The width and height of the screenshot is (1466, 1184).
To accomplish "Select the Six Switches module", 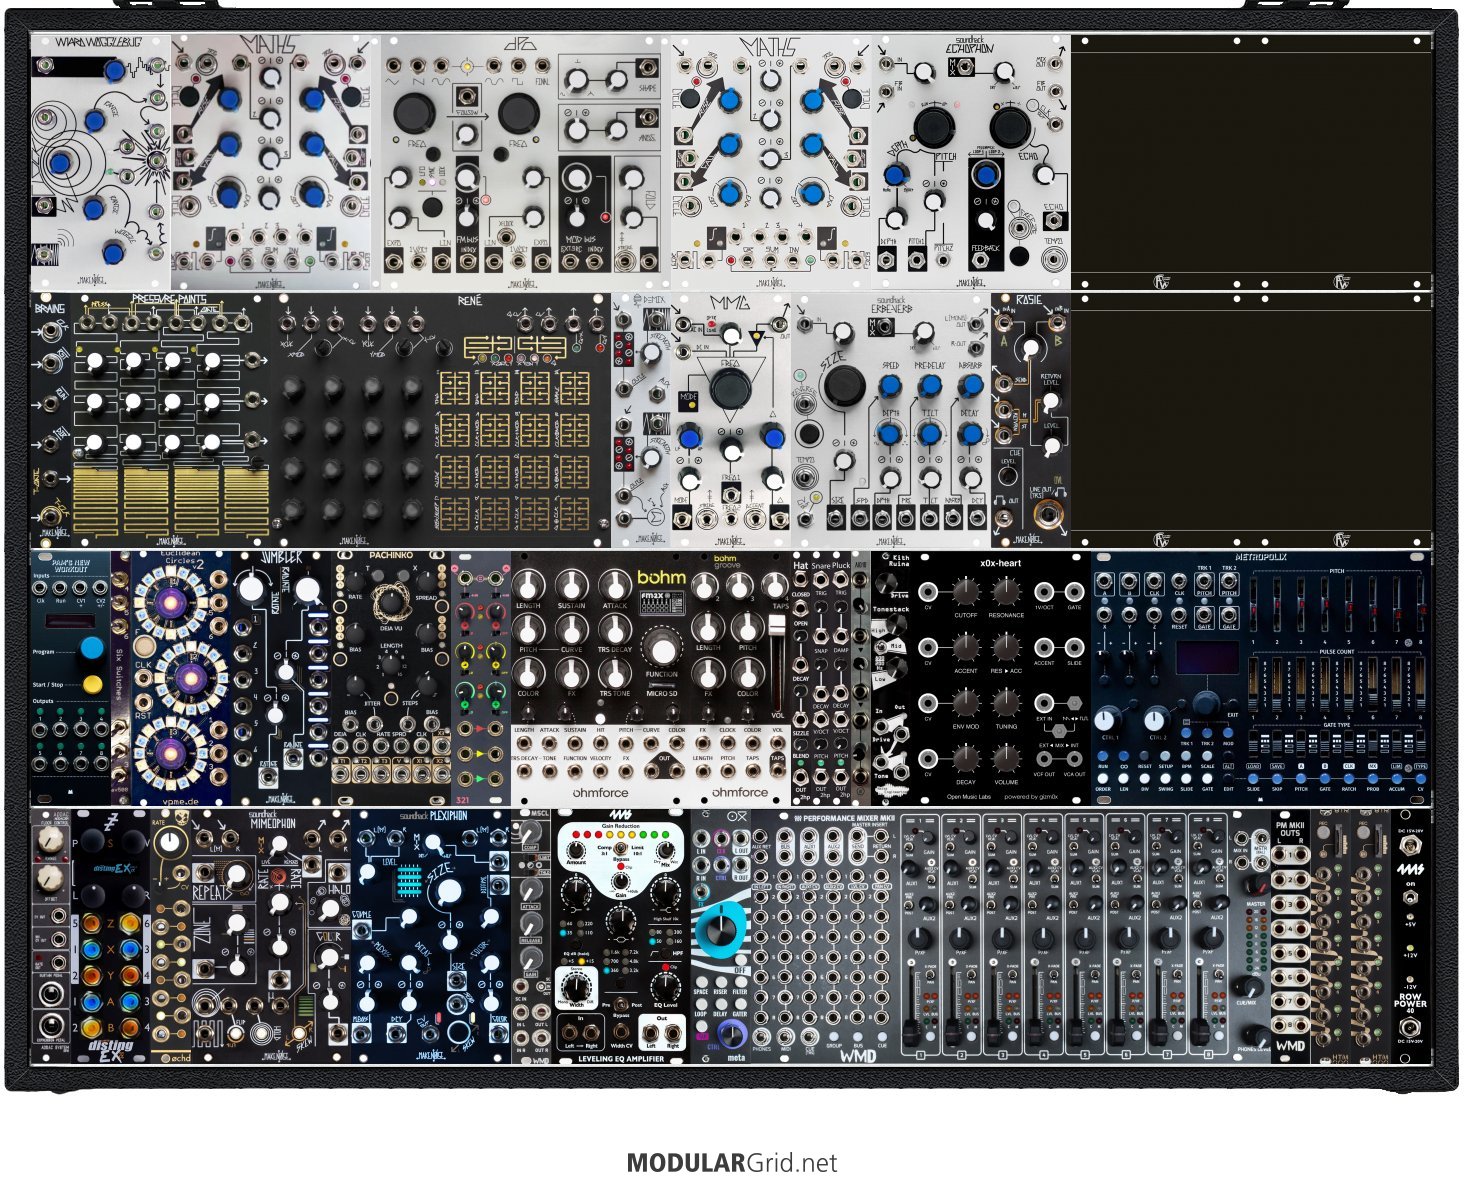I will point(120,678).
